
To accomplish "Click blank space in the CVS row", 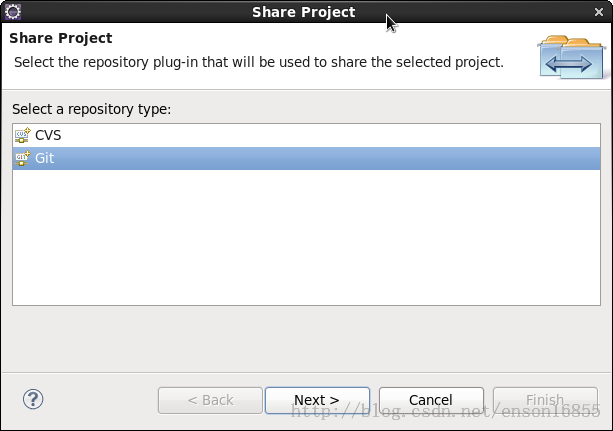I will pyautogui.click(x=332, y=135).
